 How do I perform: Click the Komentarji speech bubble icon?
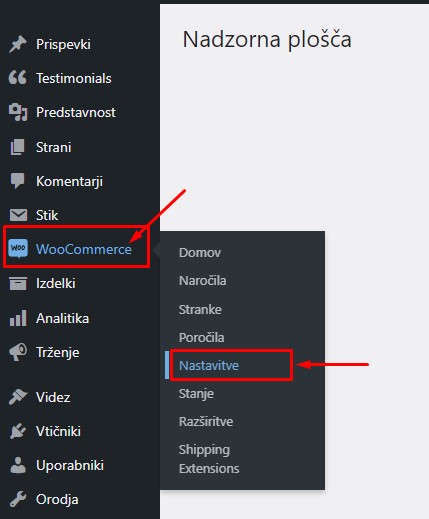[x=18, y=181]
